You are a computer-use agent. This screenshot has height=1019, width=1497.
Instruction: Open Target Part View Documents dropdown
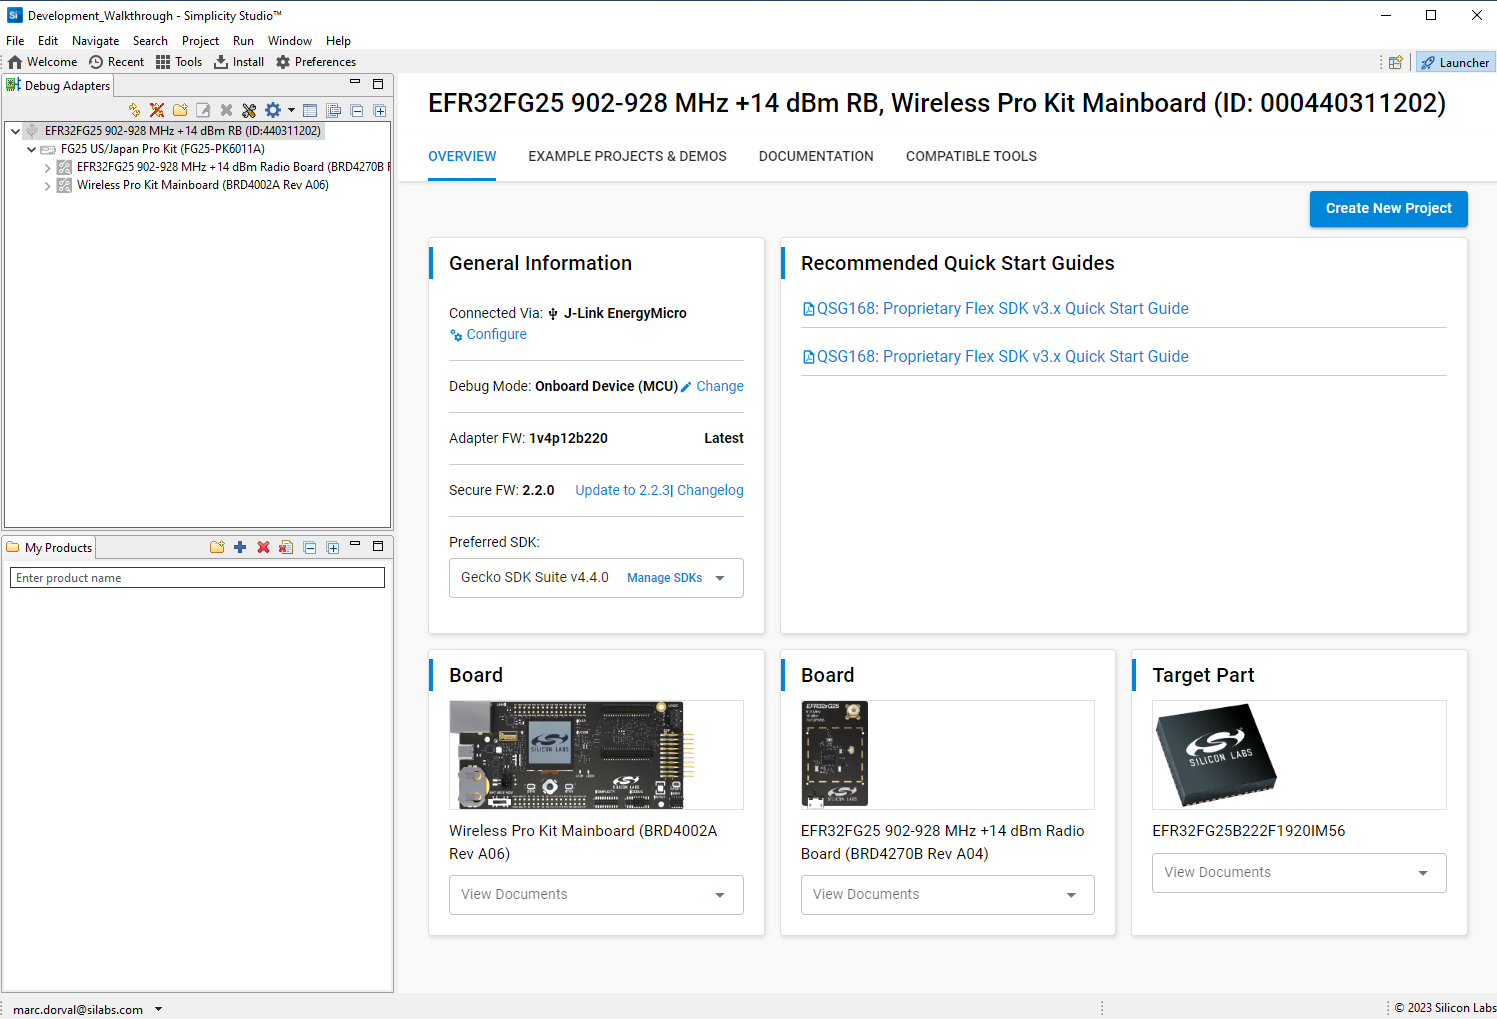1422,873
